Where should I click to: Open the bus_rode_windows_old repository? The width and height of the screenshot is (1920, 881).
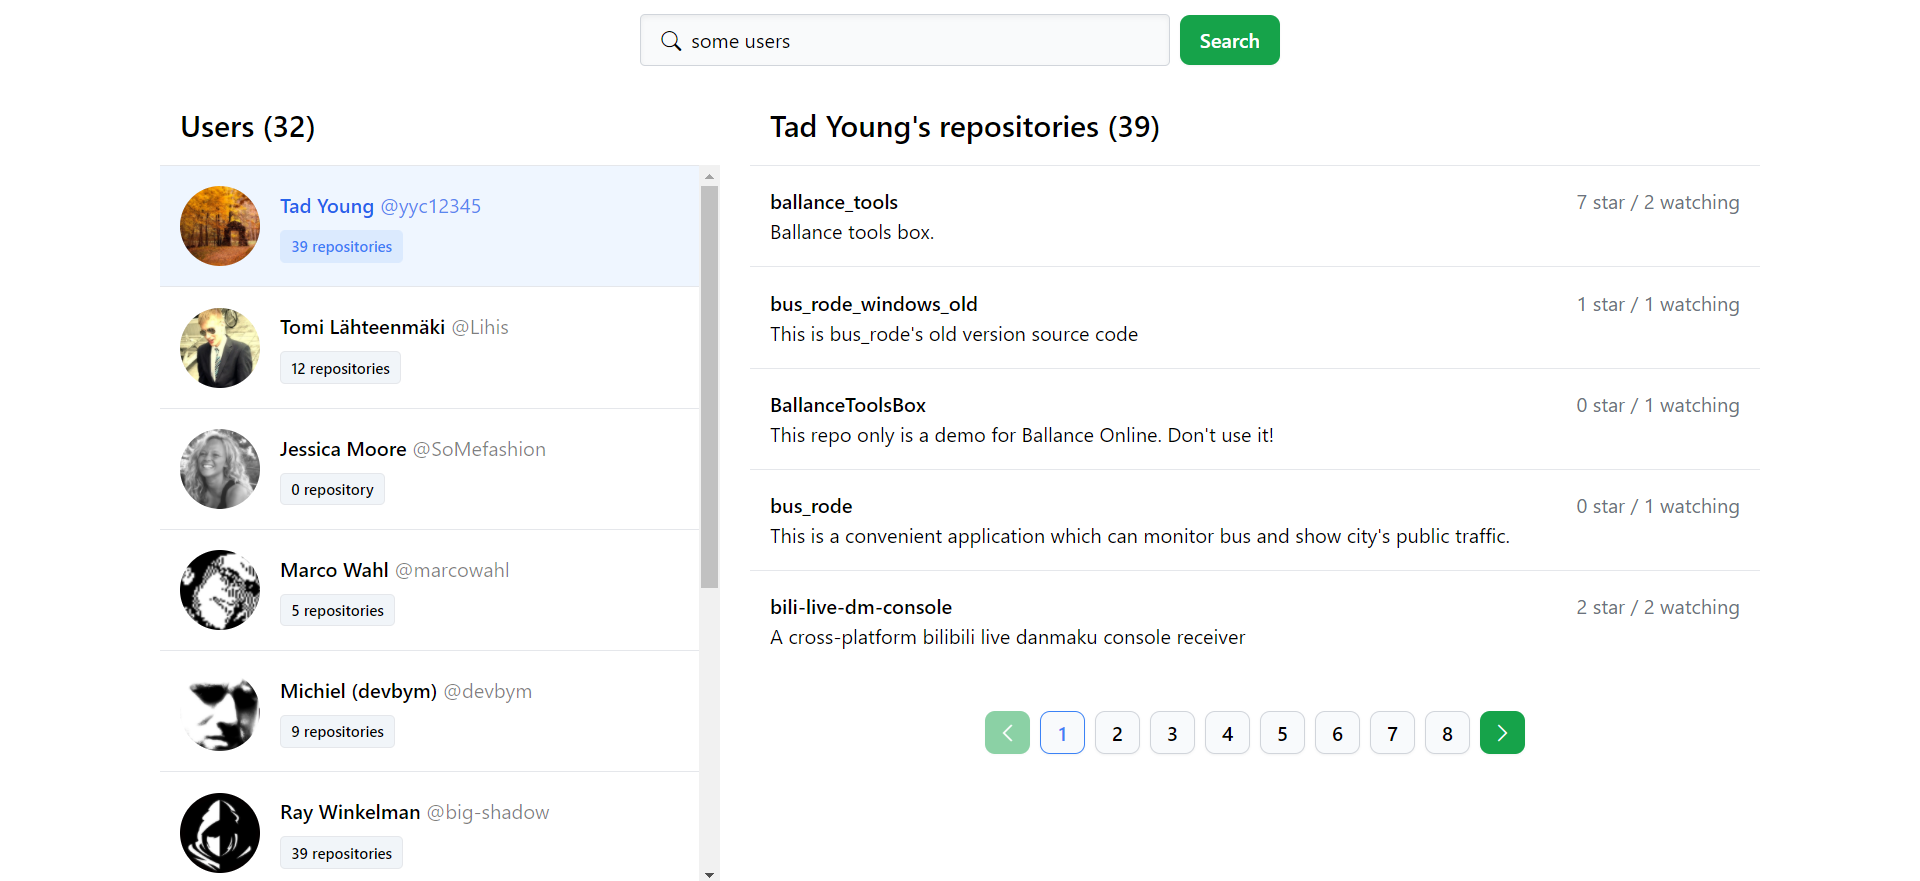click(x=873, y=304)
